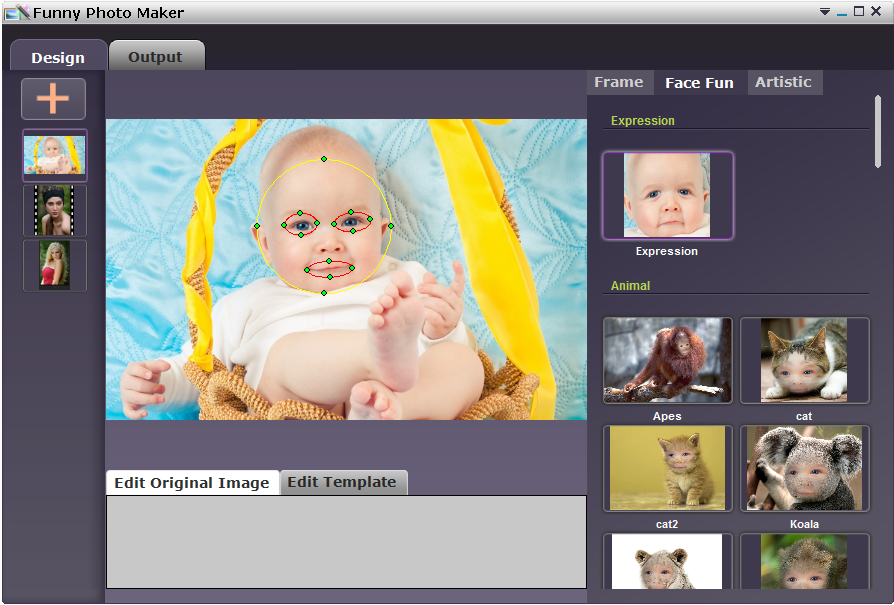
Task: Select the blonde woman in red thumbnail
Action: click(55, 265)
